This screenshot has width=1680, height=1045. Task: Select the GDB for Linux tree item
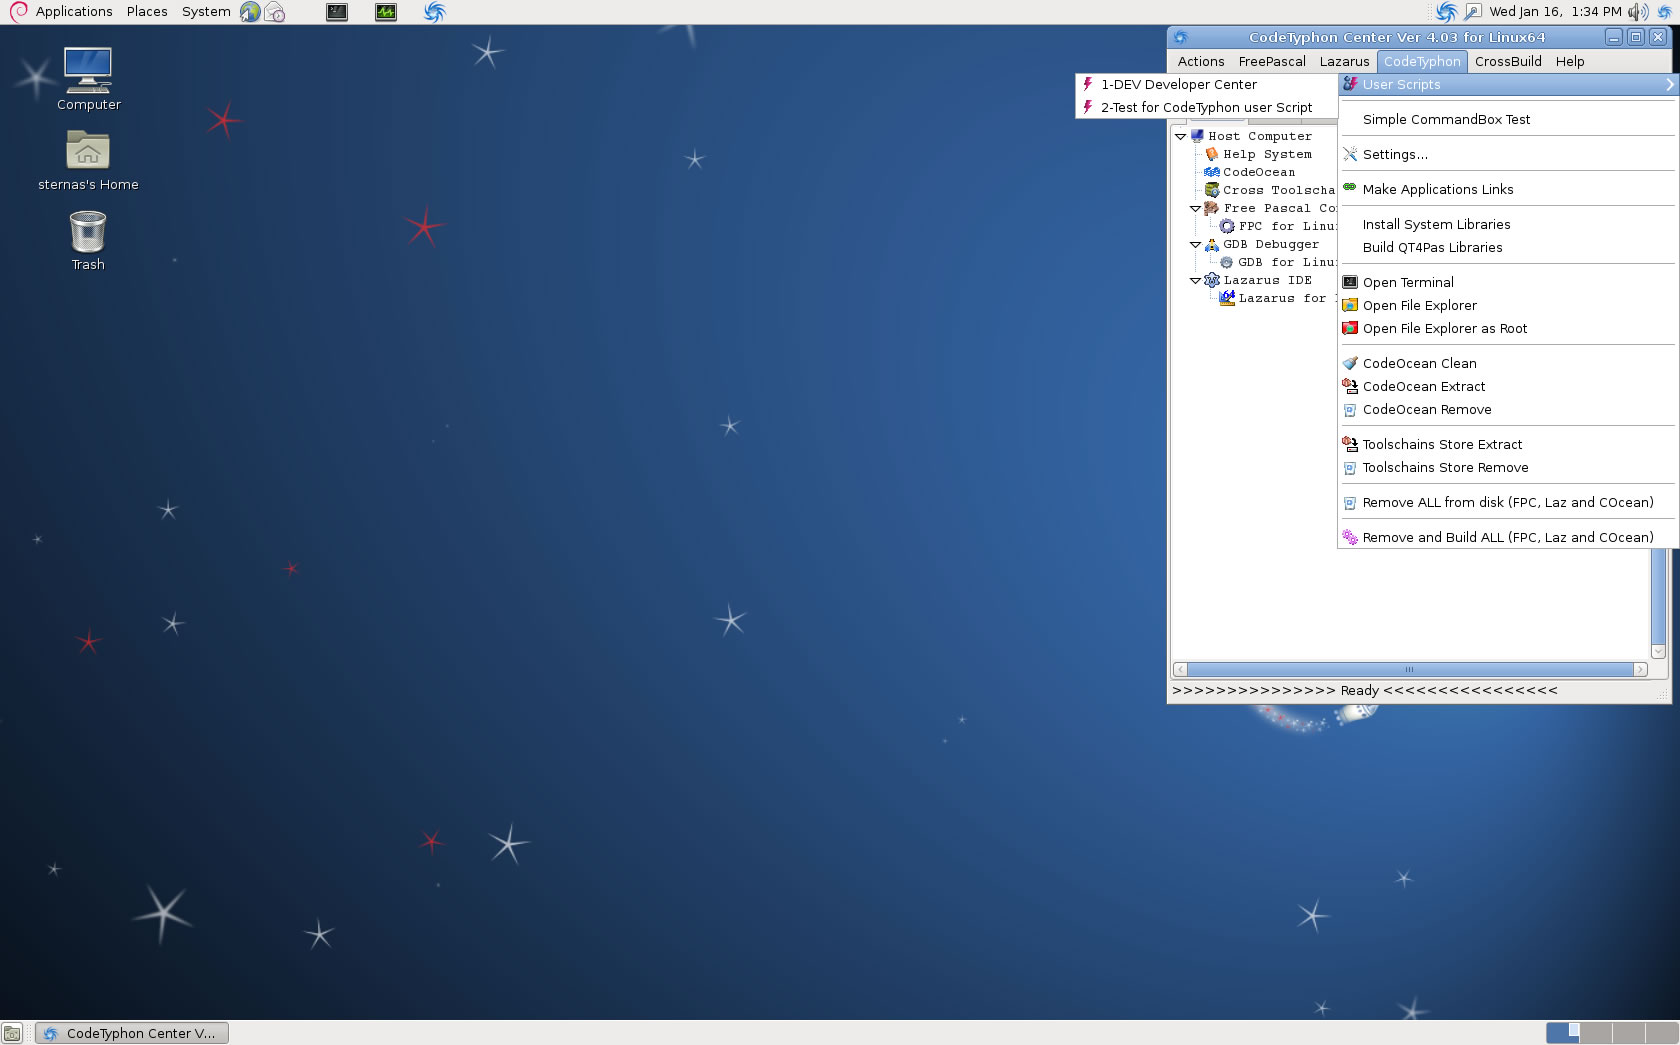[1287, 262]
